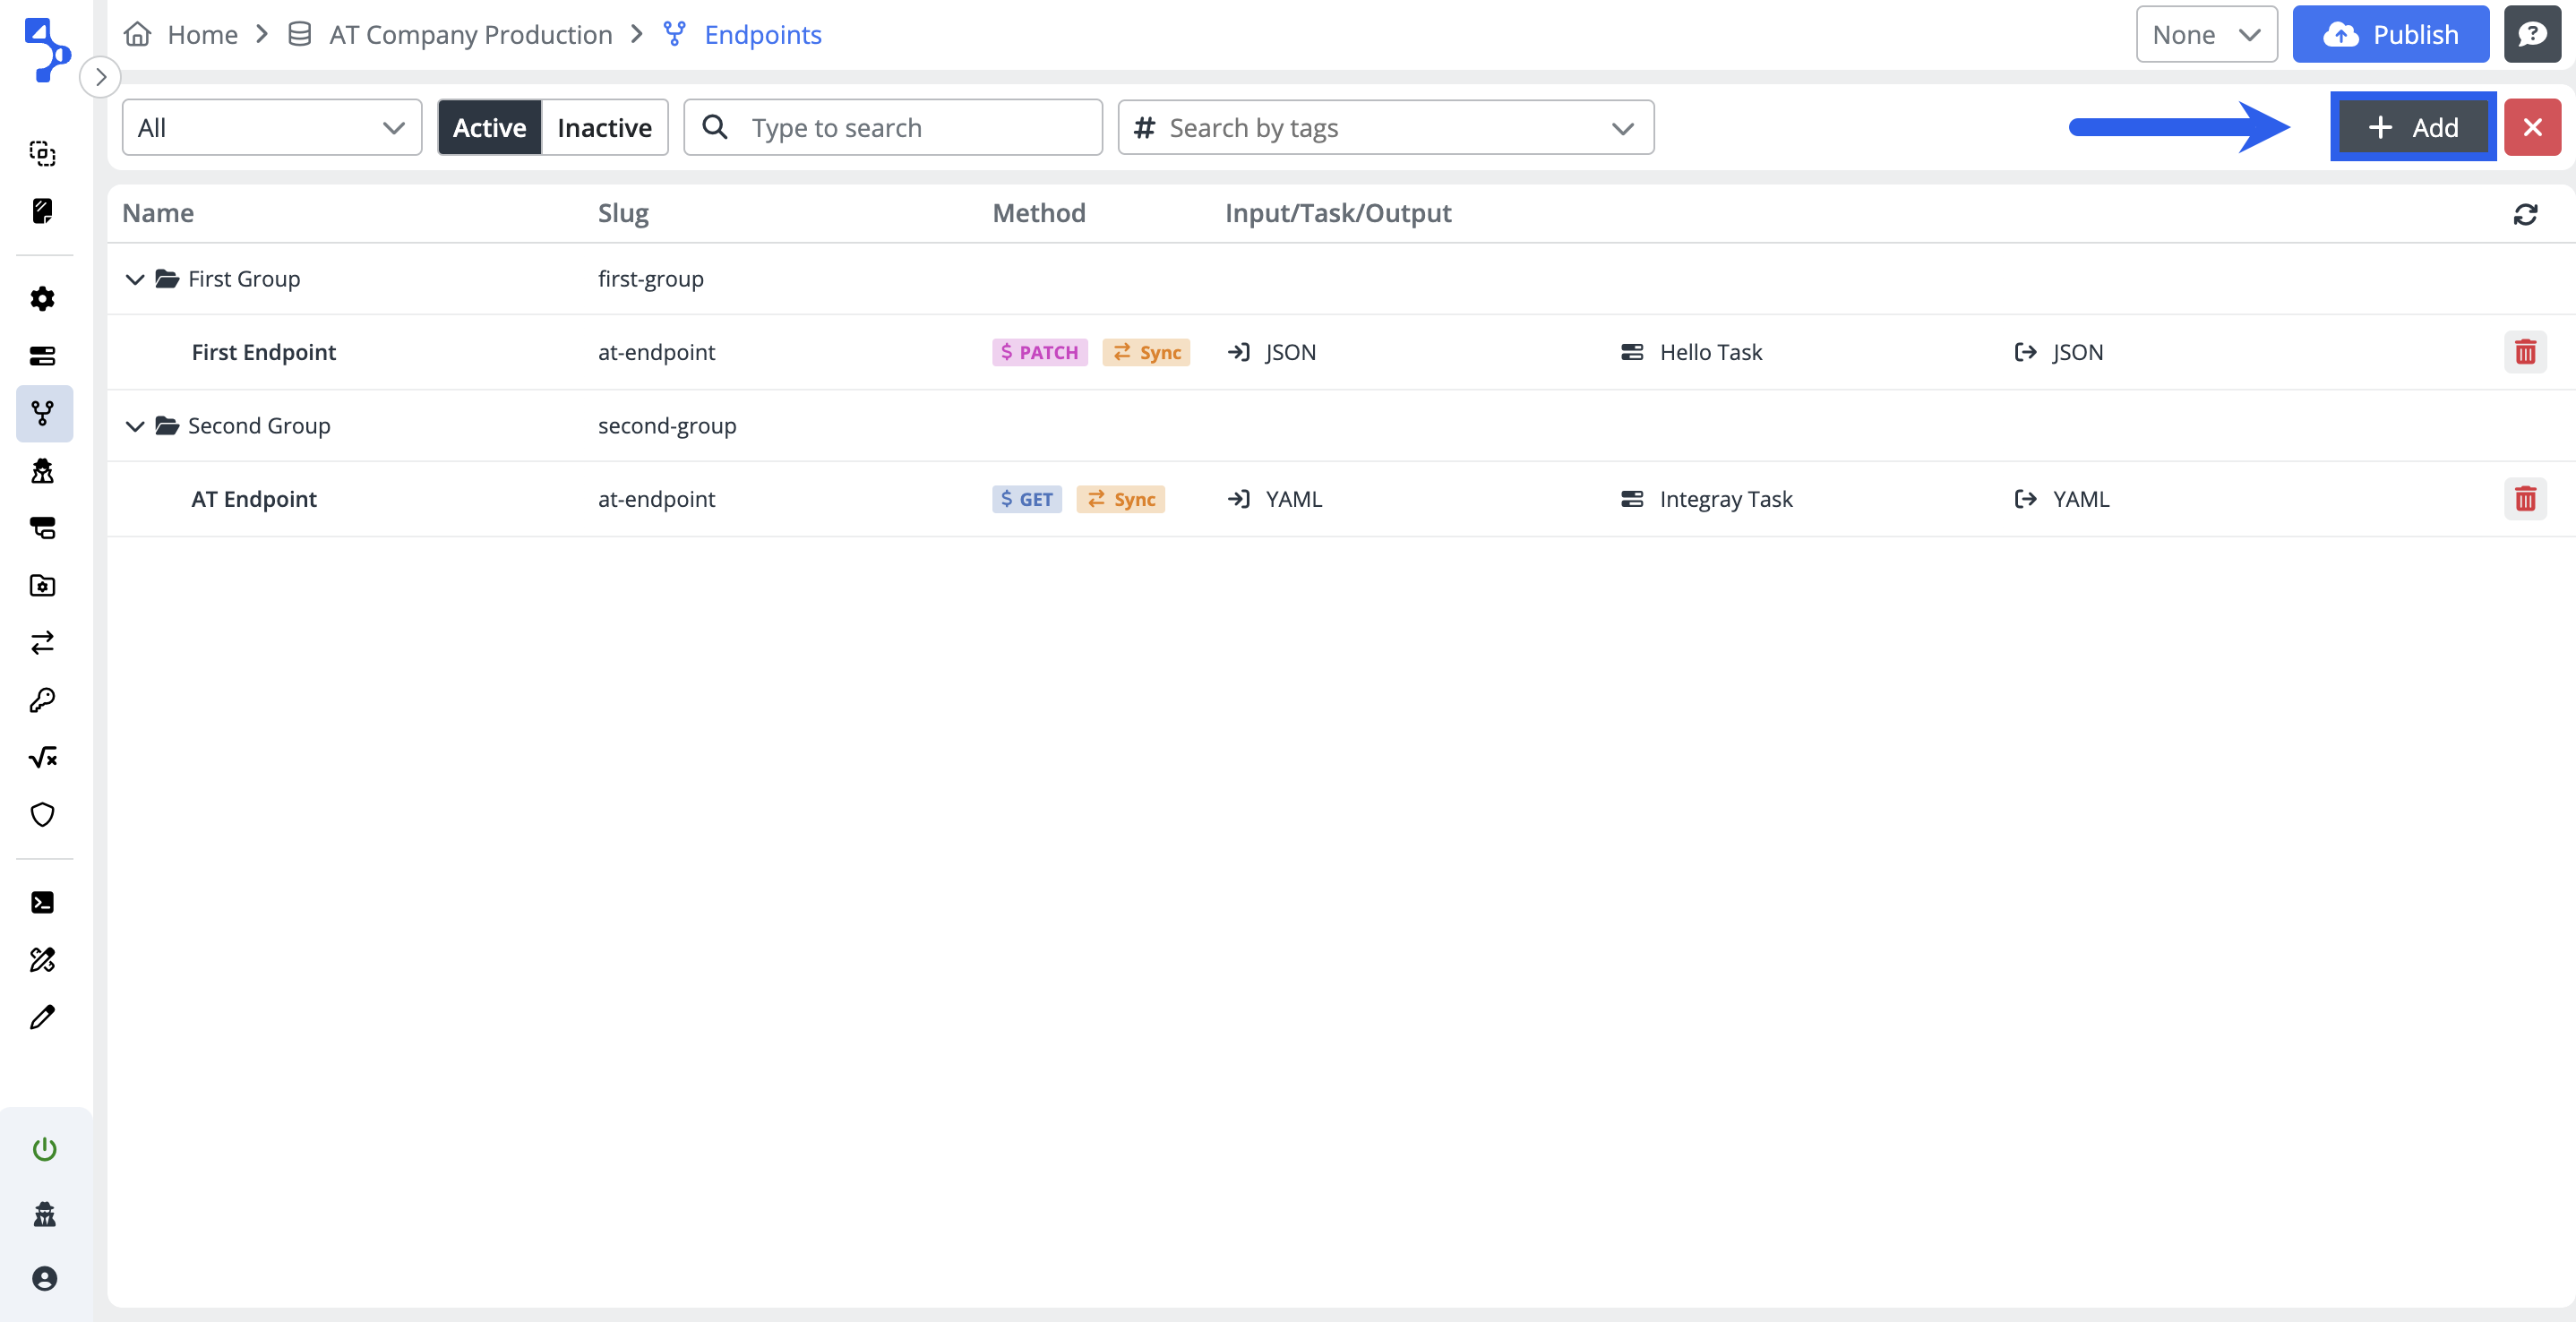2576x1322 pixels.
Task: Click the Type to search field
Action: pos(892,127)
